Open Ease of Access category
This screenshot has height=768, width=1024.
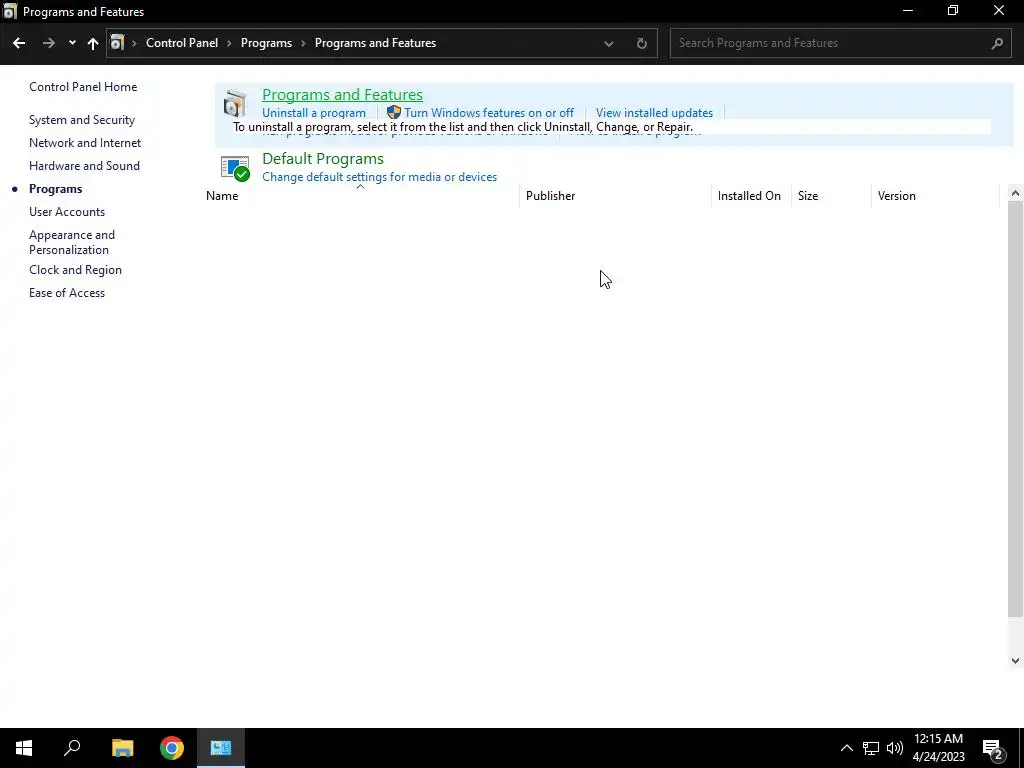[x=67, y=293]
